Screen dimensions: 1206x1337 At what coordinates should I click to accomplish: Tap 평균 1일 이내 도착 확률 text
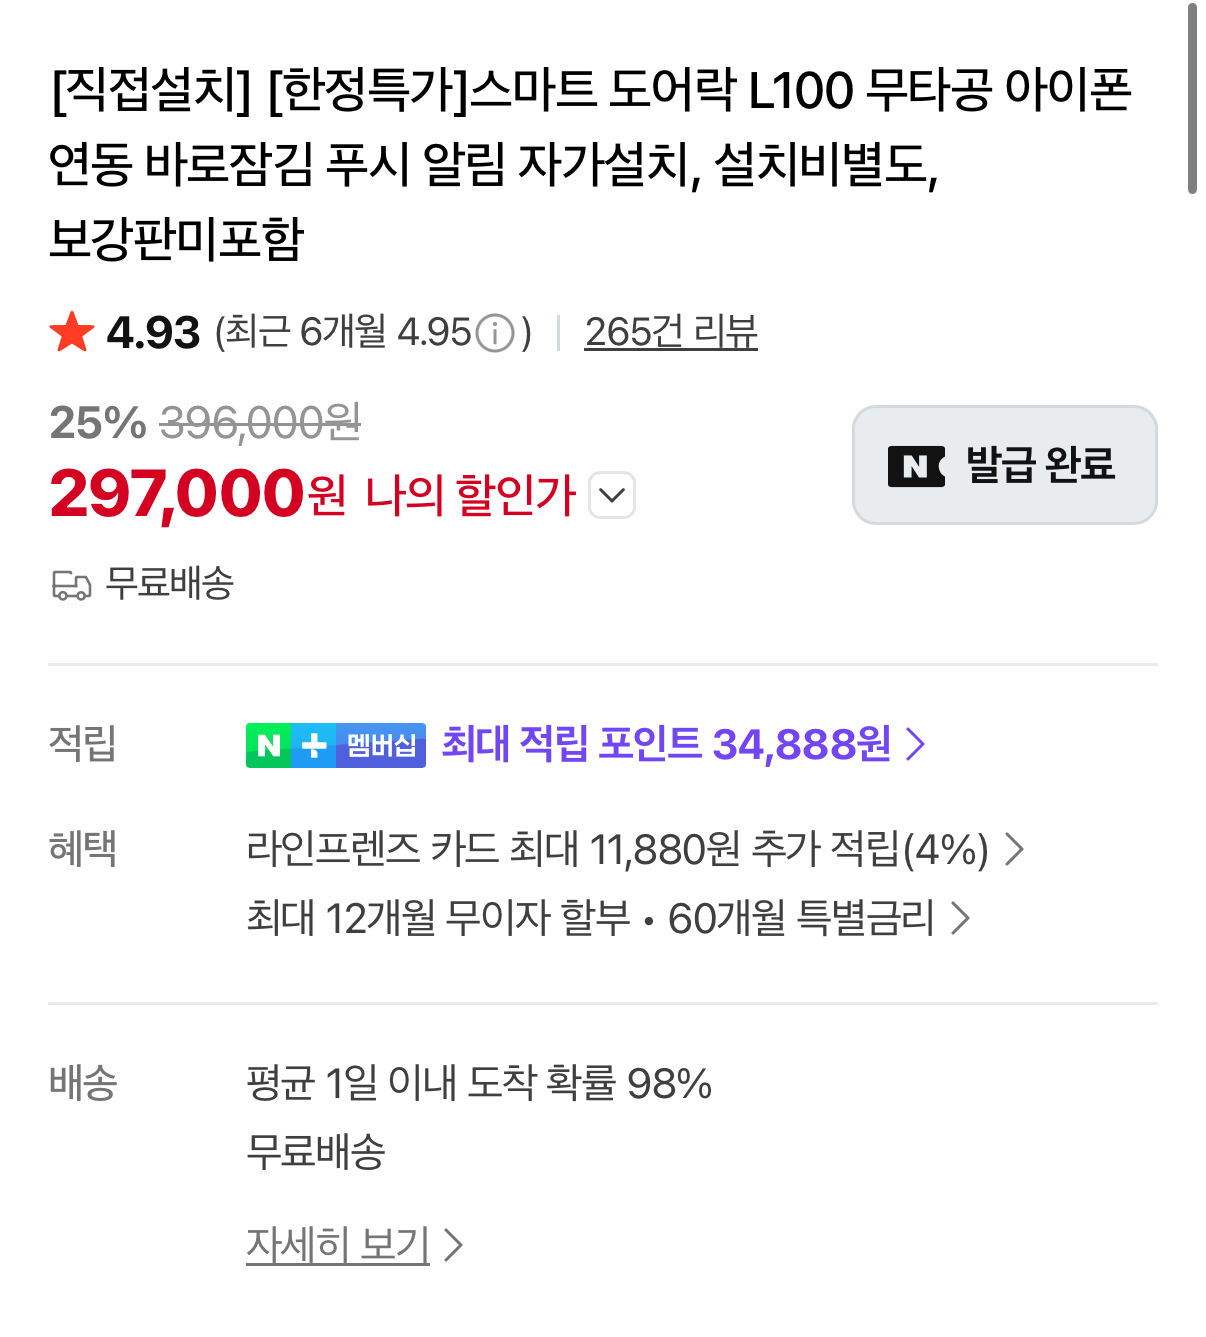coord(479,1083)
